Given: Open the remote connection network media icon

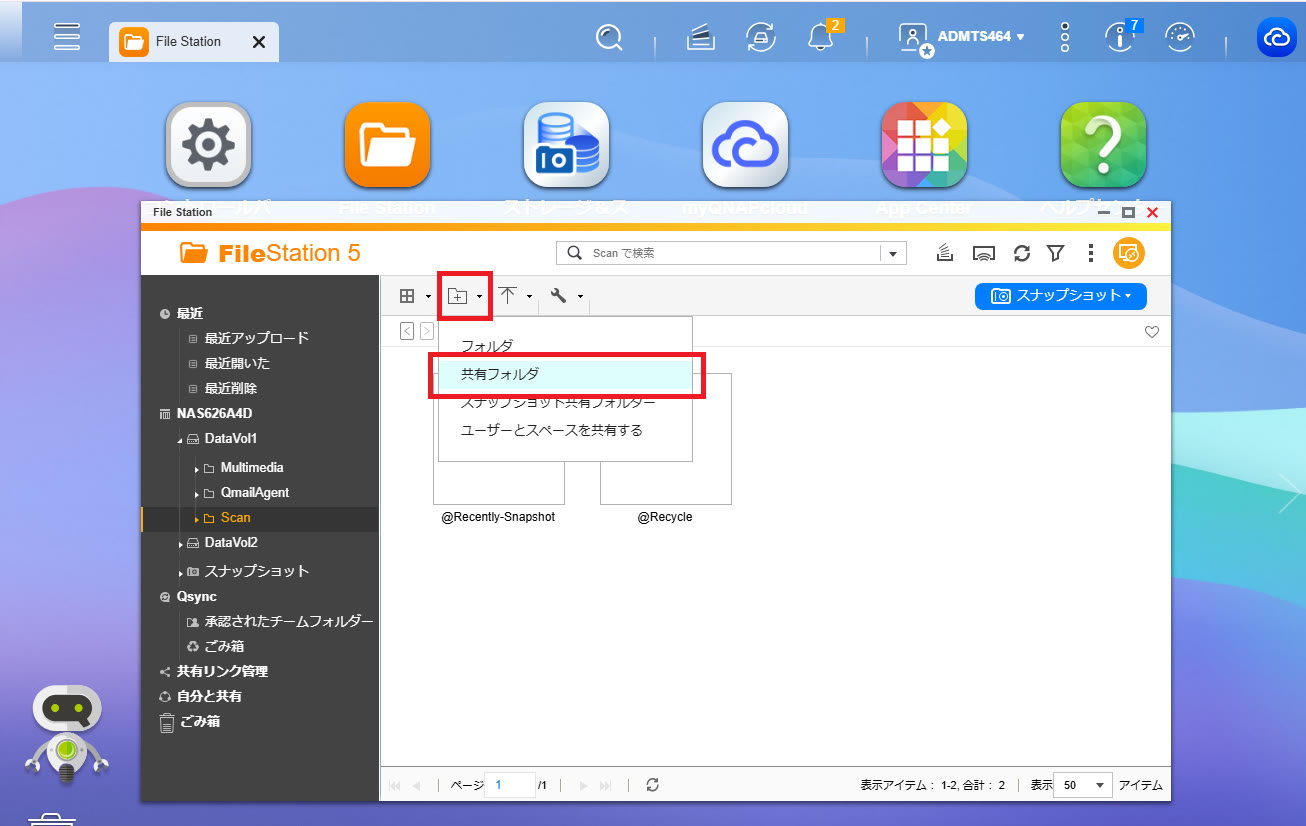Looking at the screenshot, I should point(984,253).
